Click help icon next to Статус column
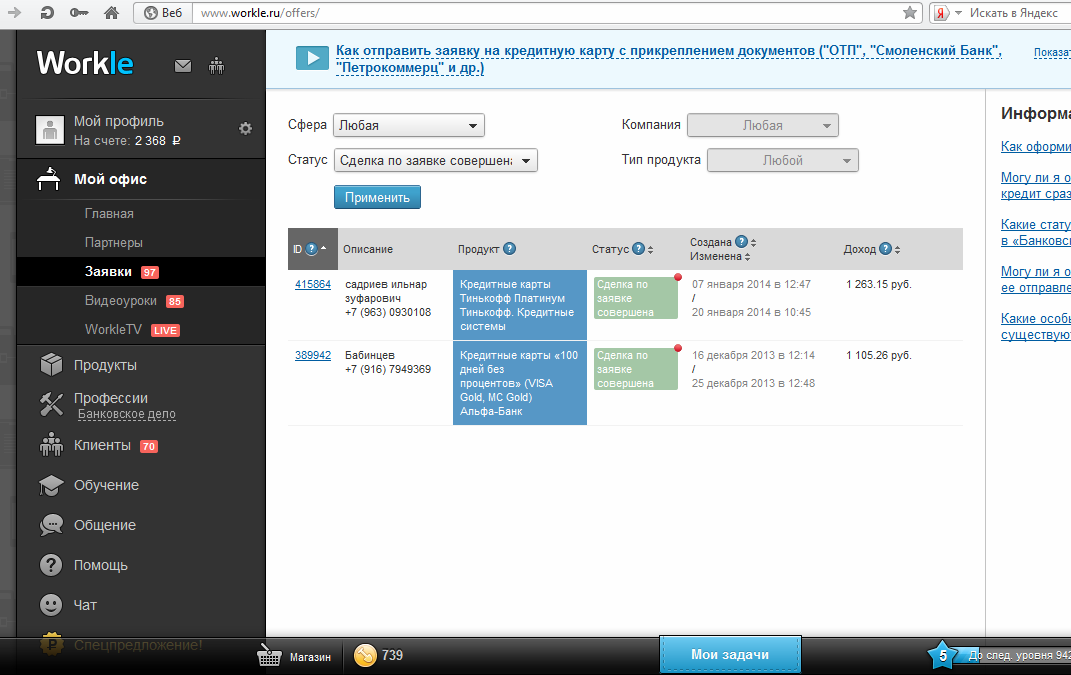The height and width of the screenshot is (675, 1071). [x=638, y=249]
